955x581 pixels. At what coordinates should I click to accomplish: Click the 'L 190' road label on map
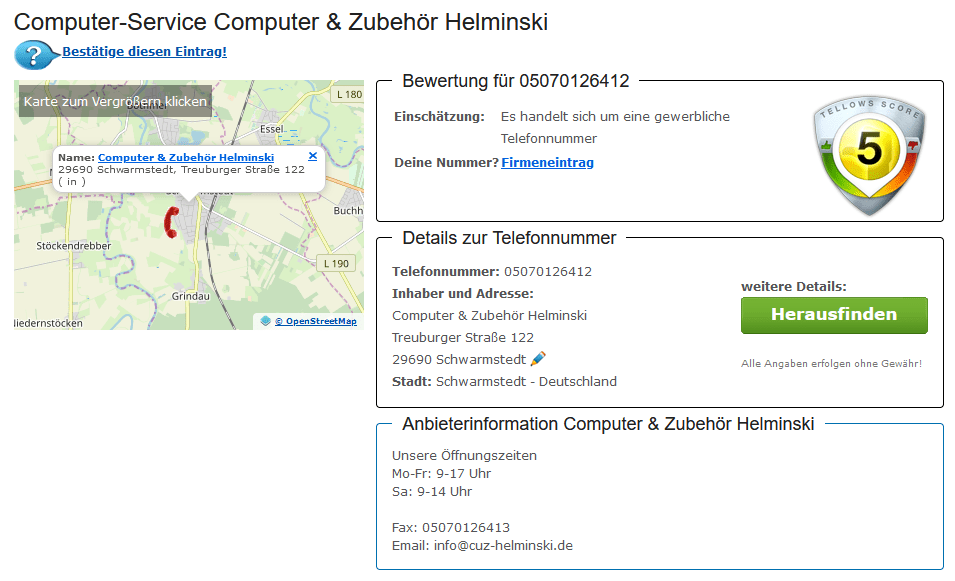(x=336, y=263)
